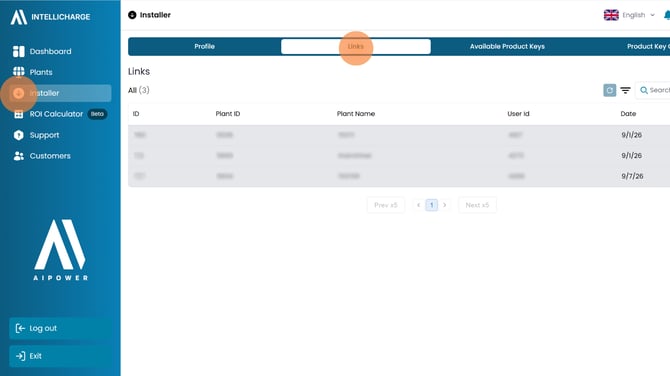
Task: Click the User Id column header
Action: (x=518, y=114)
